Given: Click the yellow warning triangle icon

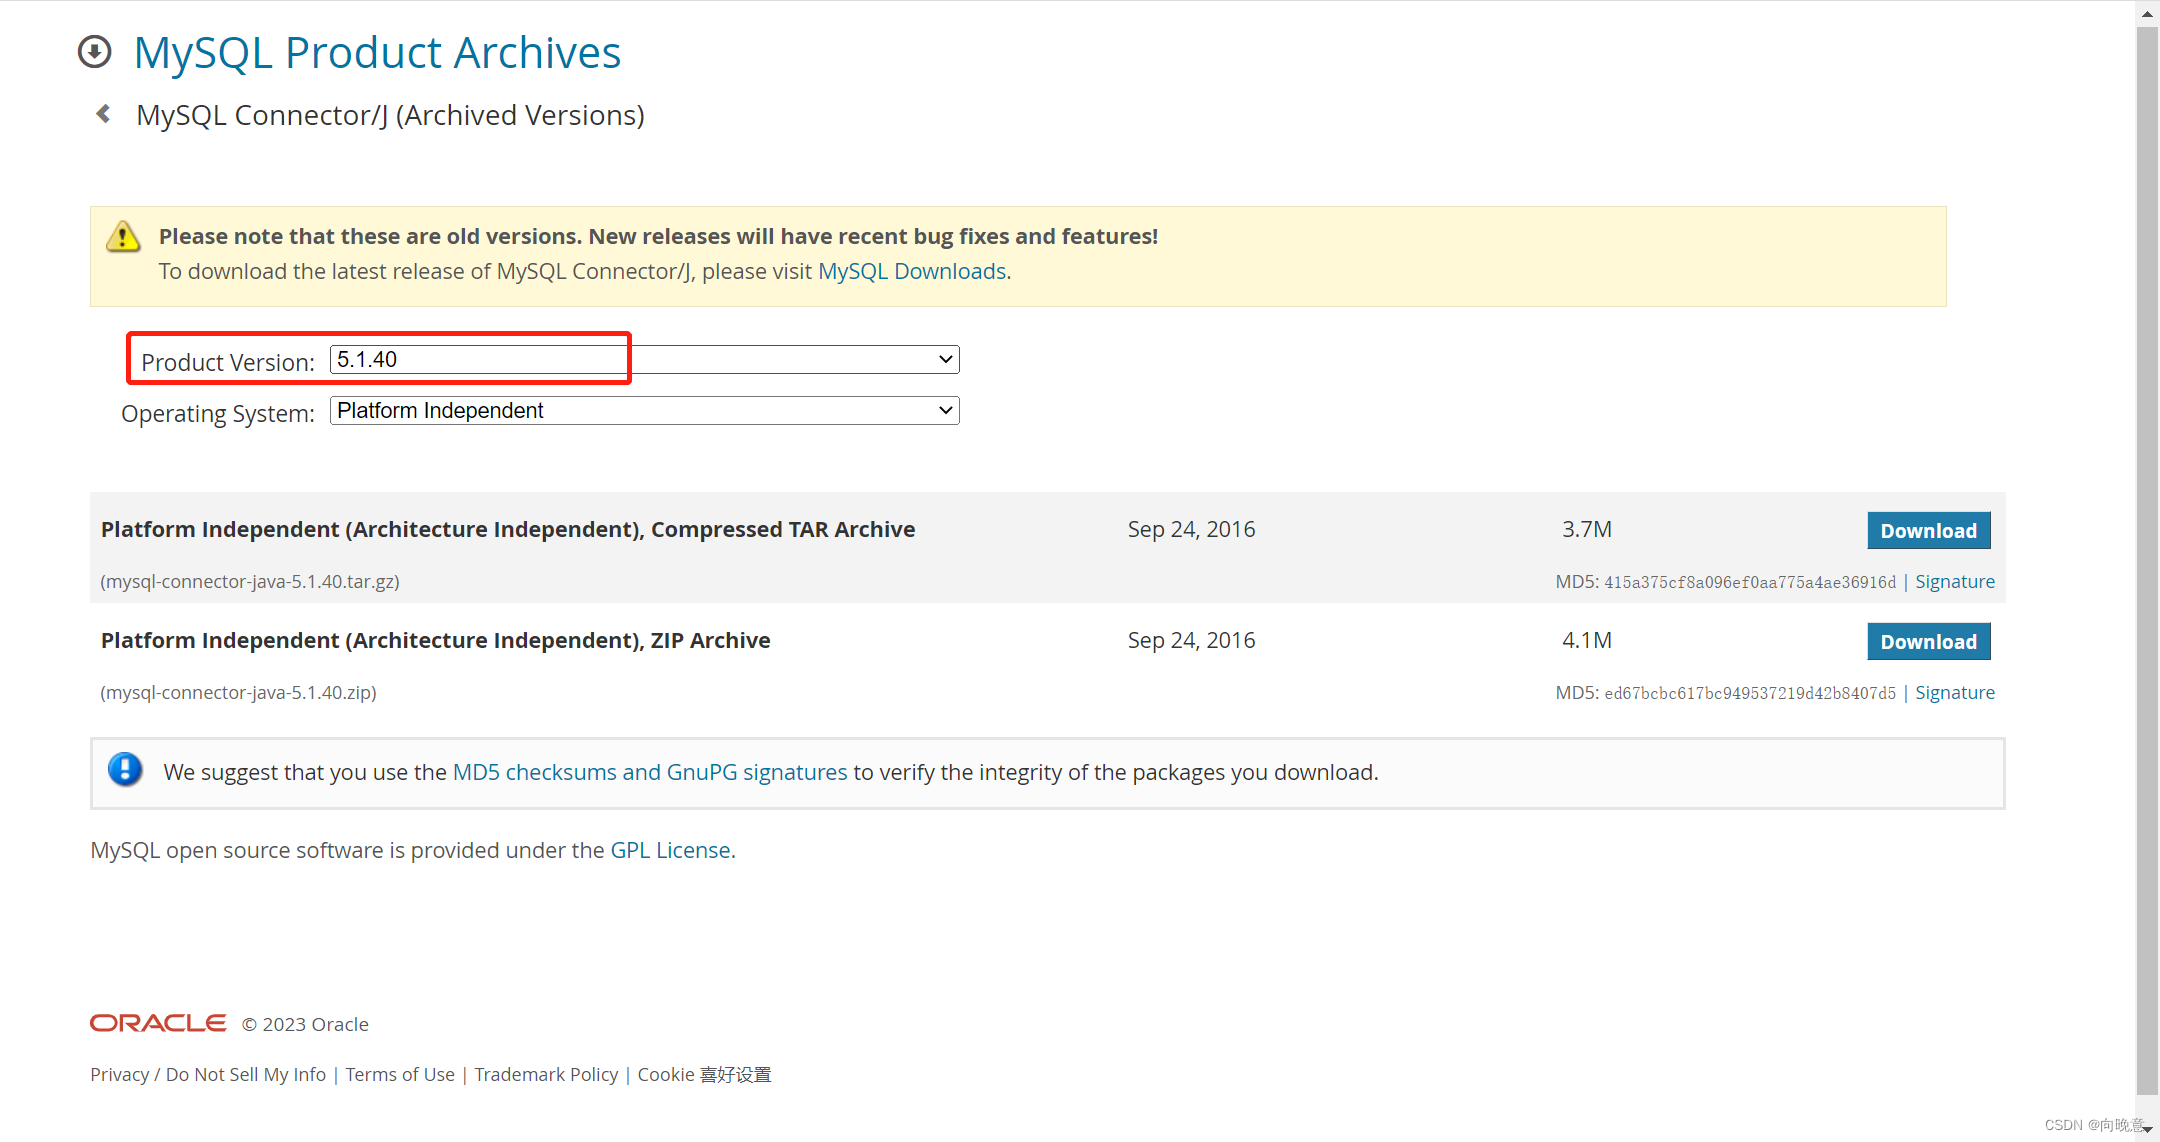Looking at the screenshot, I should pos(123,237).
